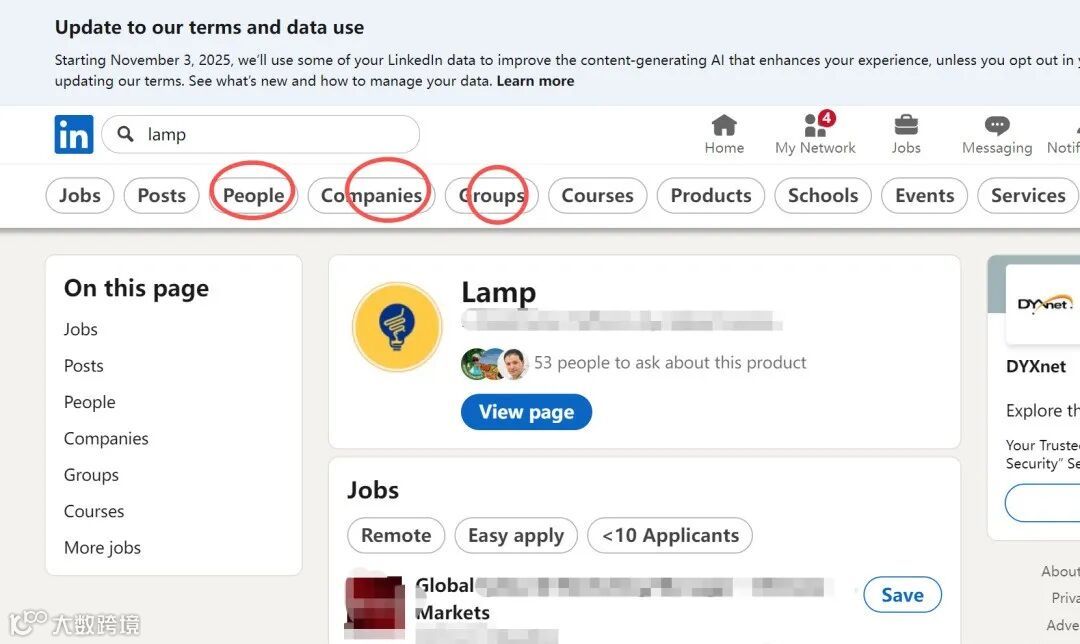Screen dimensions: 1080x644
Task: Select the Companies search filter
Action: coord(371,195)
